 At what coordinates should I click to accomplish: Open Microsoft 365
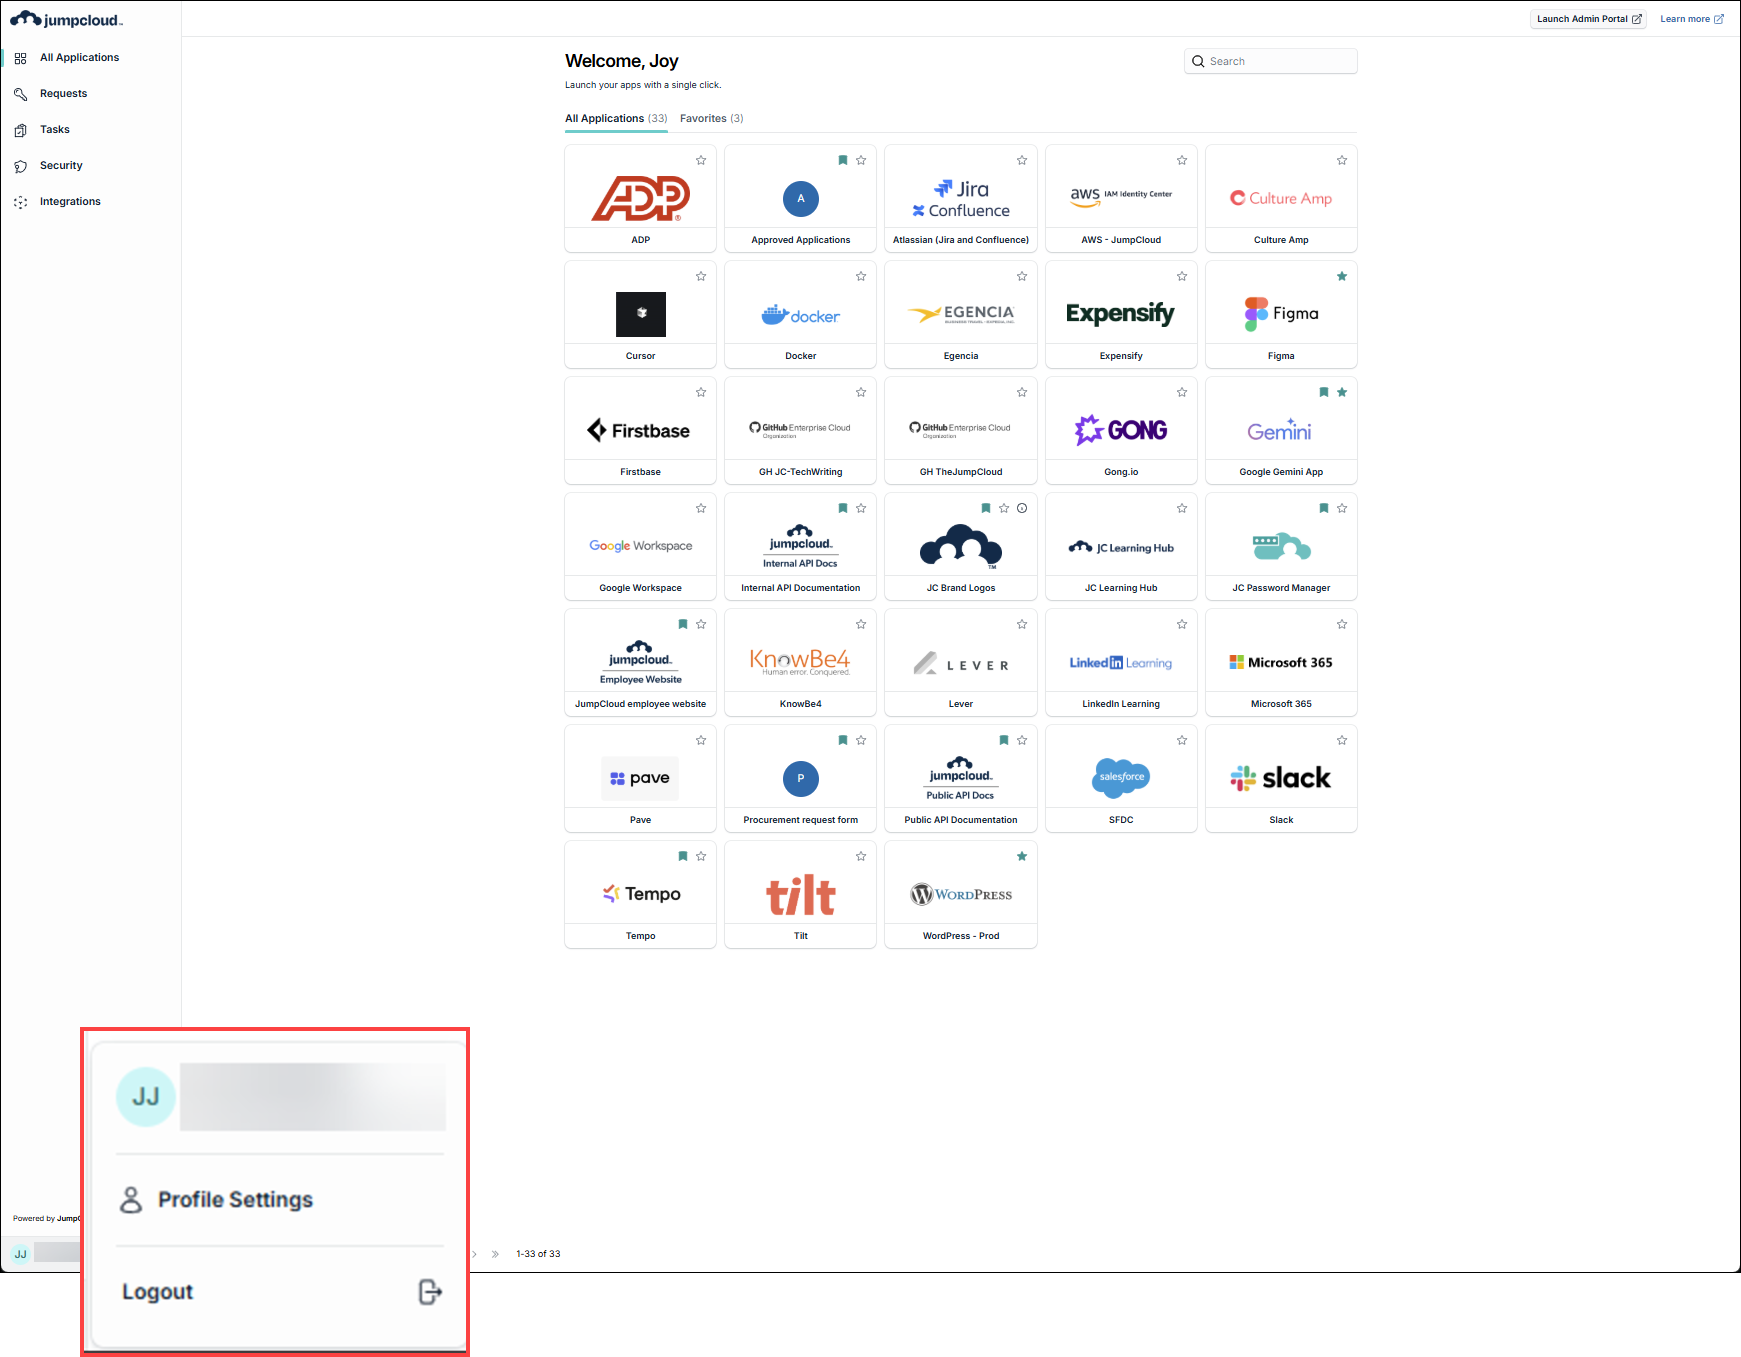(x=1281, y=663)
